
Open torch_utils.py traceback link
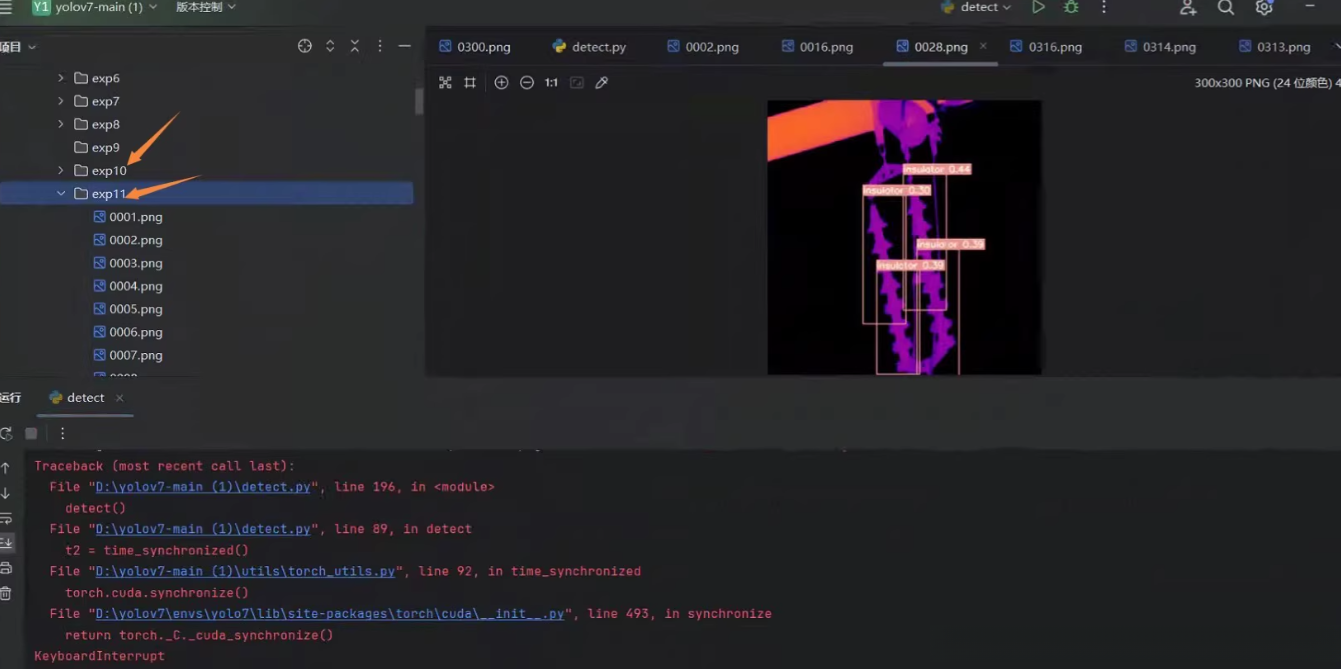(245, 571)
